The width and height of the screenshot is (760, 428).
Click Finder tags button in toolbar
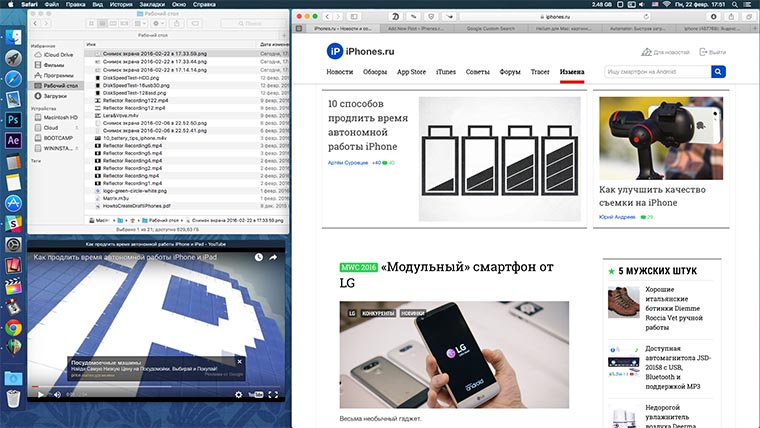click(195, 23)
